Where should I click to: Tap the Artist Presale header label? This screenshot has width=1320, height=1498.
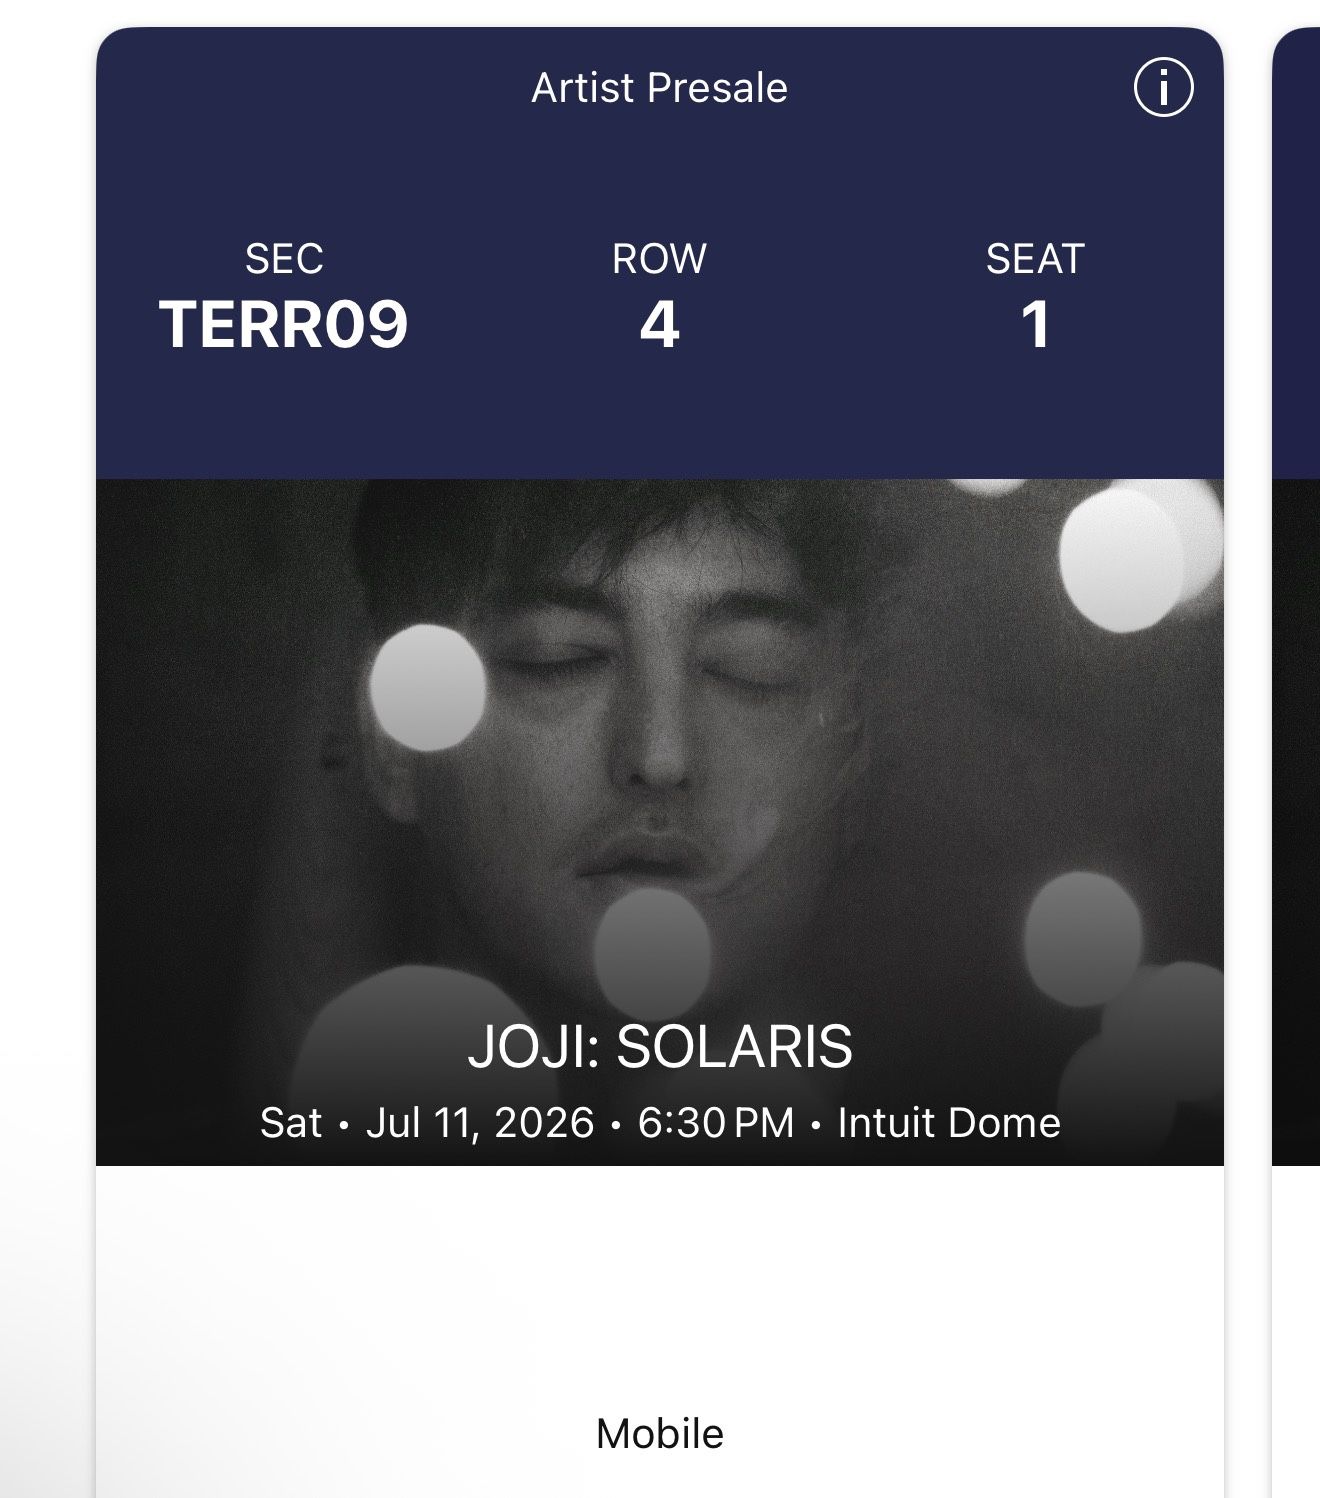tap(659, 88)
